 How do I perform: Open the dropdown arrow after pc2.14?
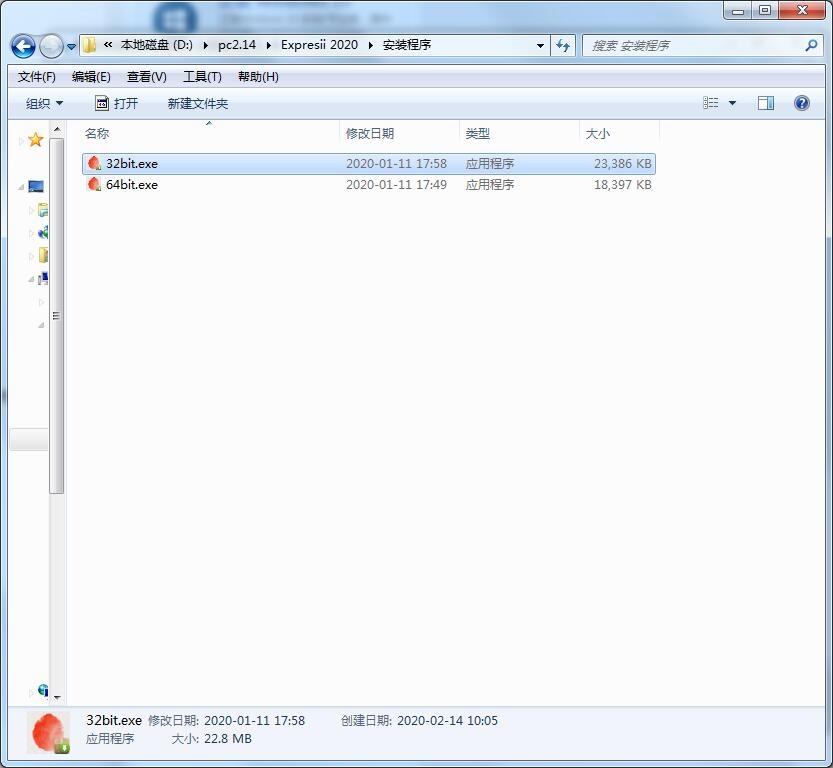[x=269, y=46]
